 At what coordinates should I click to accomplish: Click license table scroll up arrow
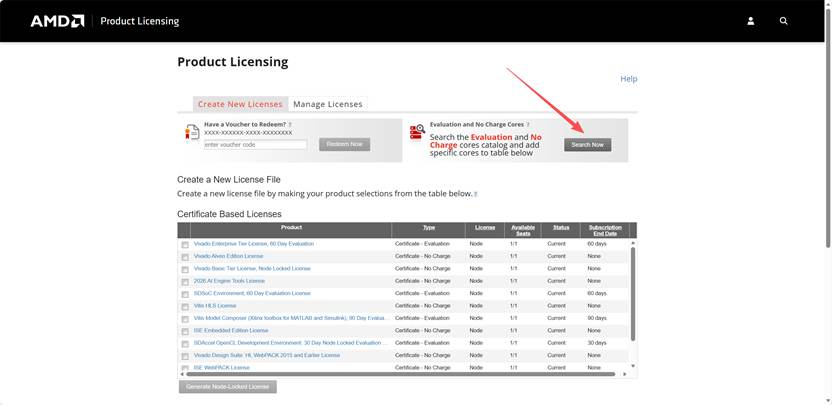click(x=632, y=243)
